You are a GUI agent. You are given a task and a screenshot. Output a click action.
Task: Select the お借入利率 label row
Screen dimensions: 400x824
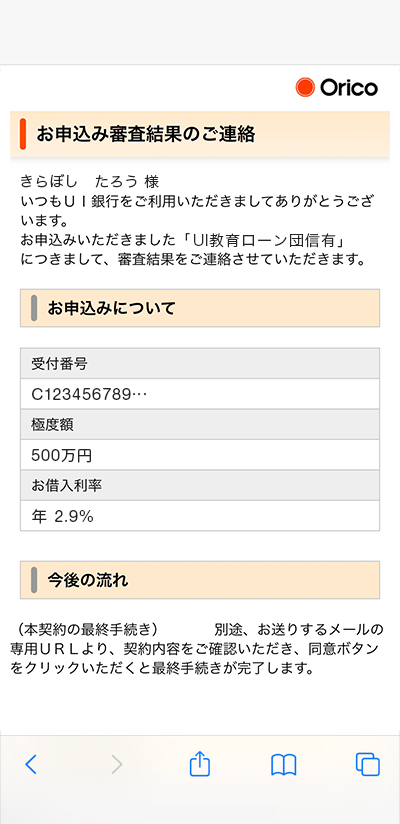200,485
